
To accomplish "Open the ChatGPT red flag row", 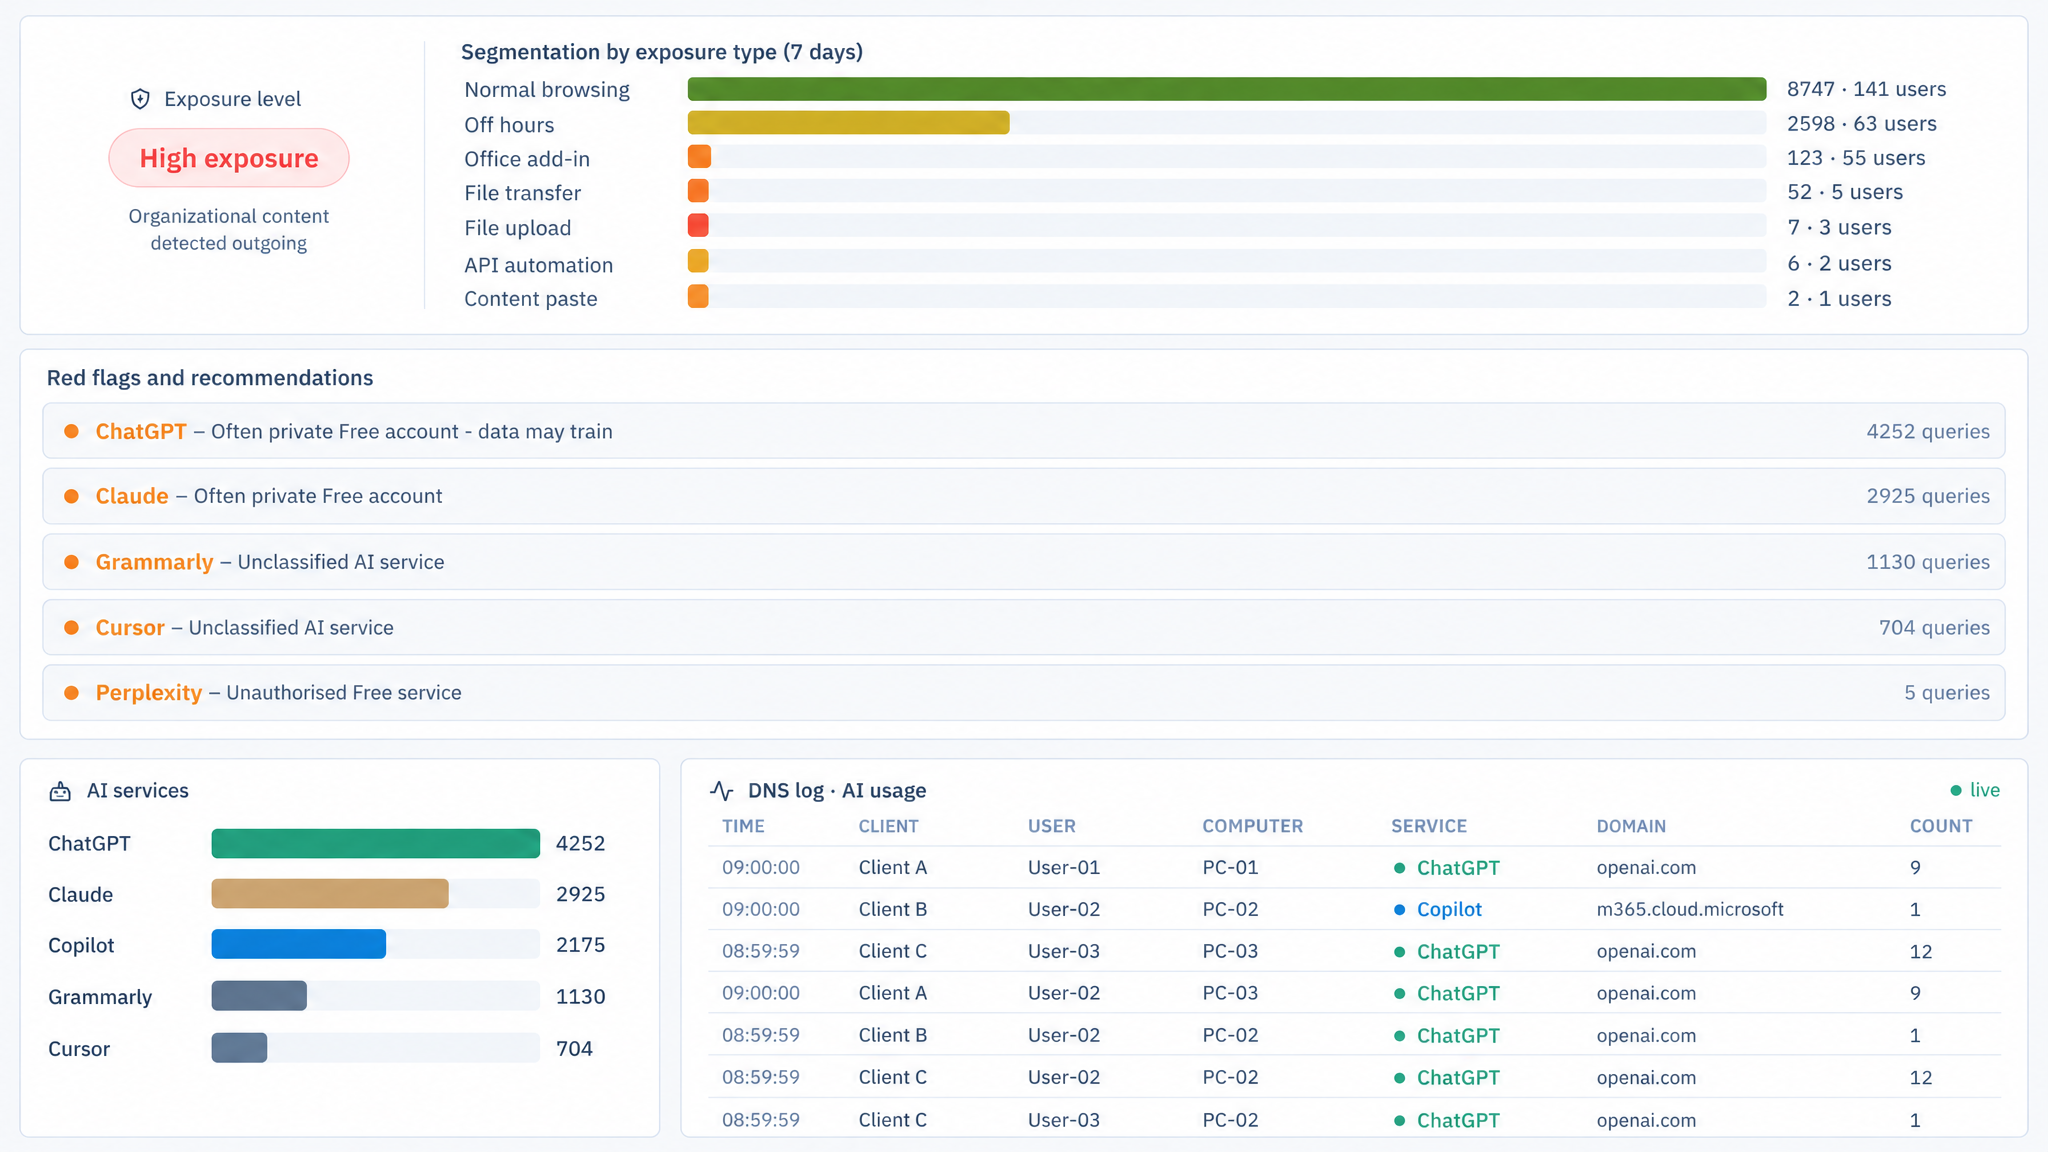I will (x=1023, y=431).
